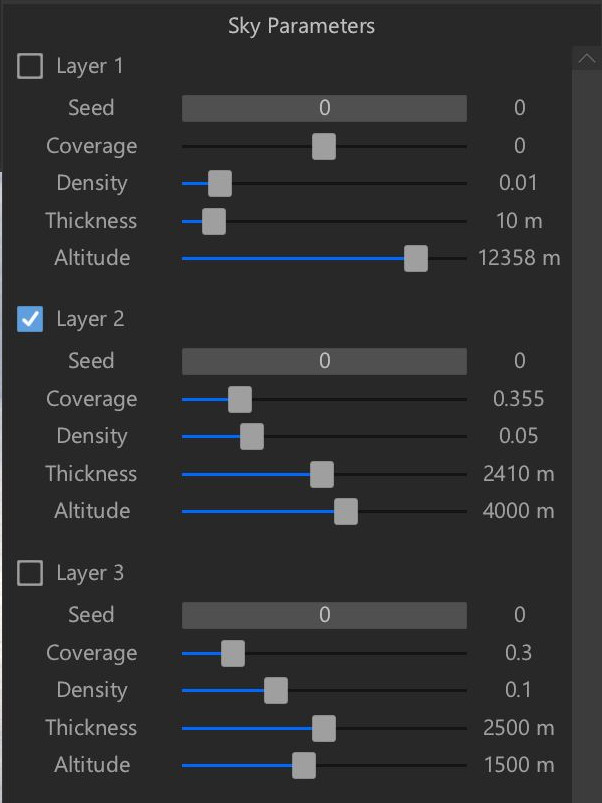Viewport: 602px width, 803px height.
Task: Click Layer 3 Thickness slider handle
Action: click(x=324, y=728)
